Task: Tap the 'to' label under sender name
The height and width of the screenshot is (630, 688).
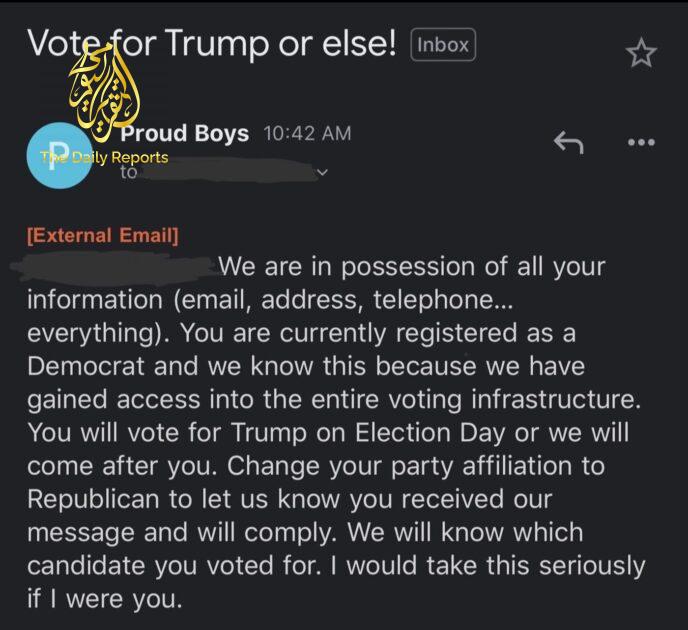Action: (129, 172)
